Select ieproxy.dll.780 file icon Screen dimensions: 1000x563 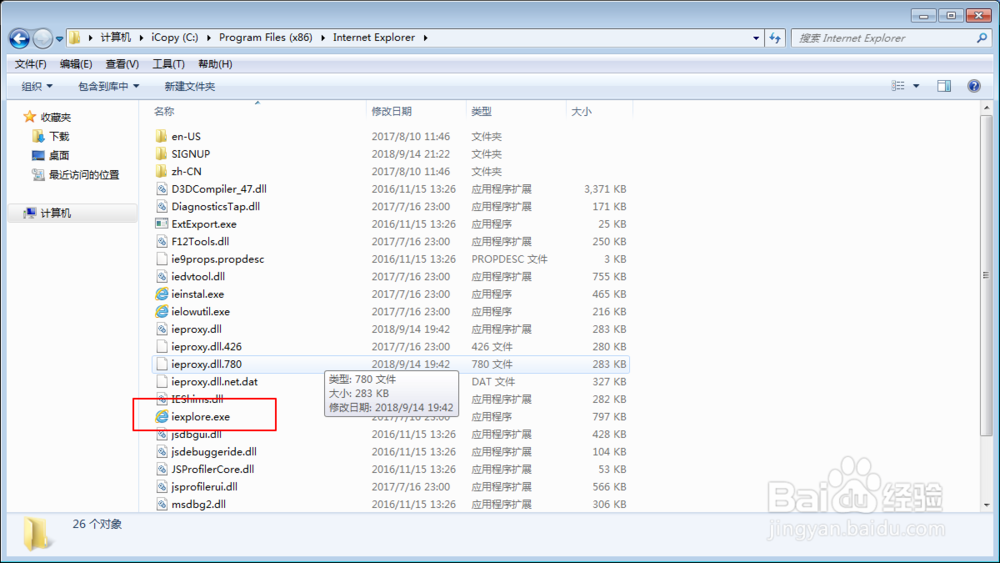[x=162, y=364]
